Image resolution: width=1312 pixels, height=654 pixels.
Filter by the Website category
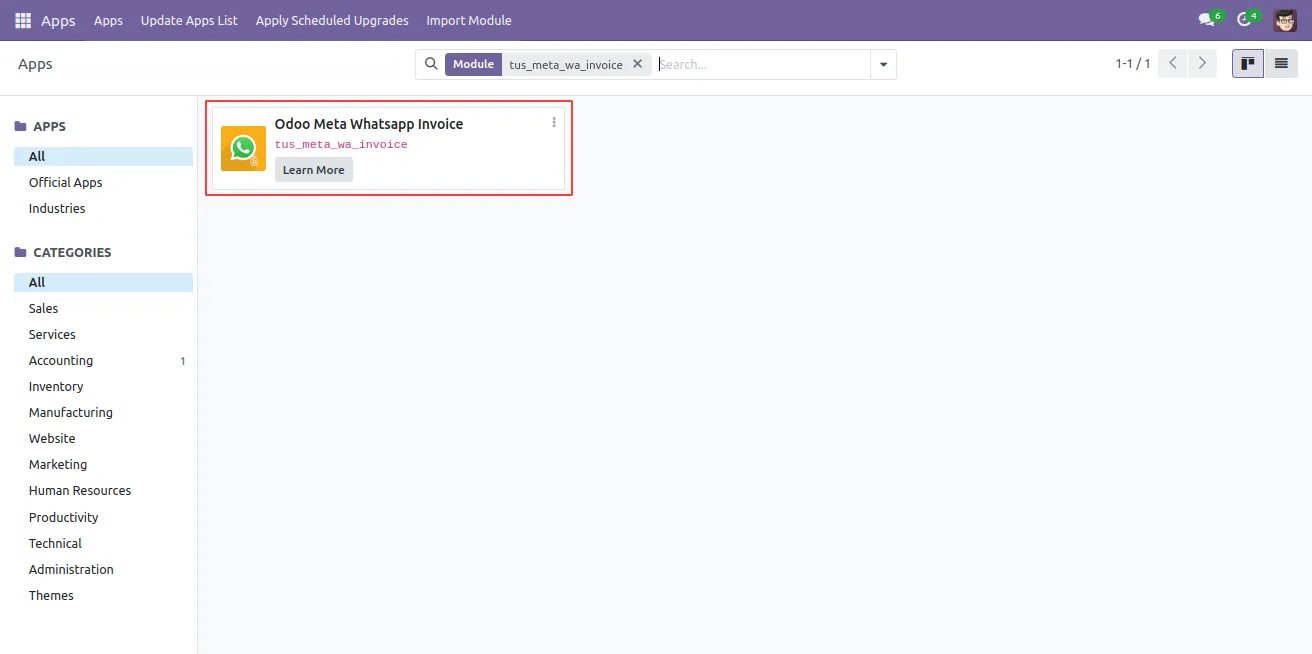click(103, 438)
